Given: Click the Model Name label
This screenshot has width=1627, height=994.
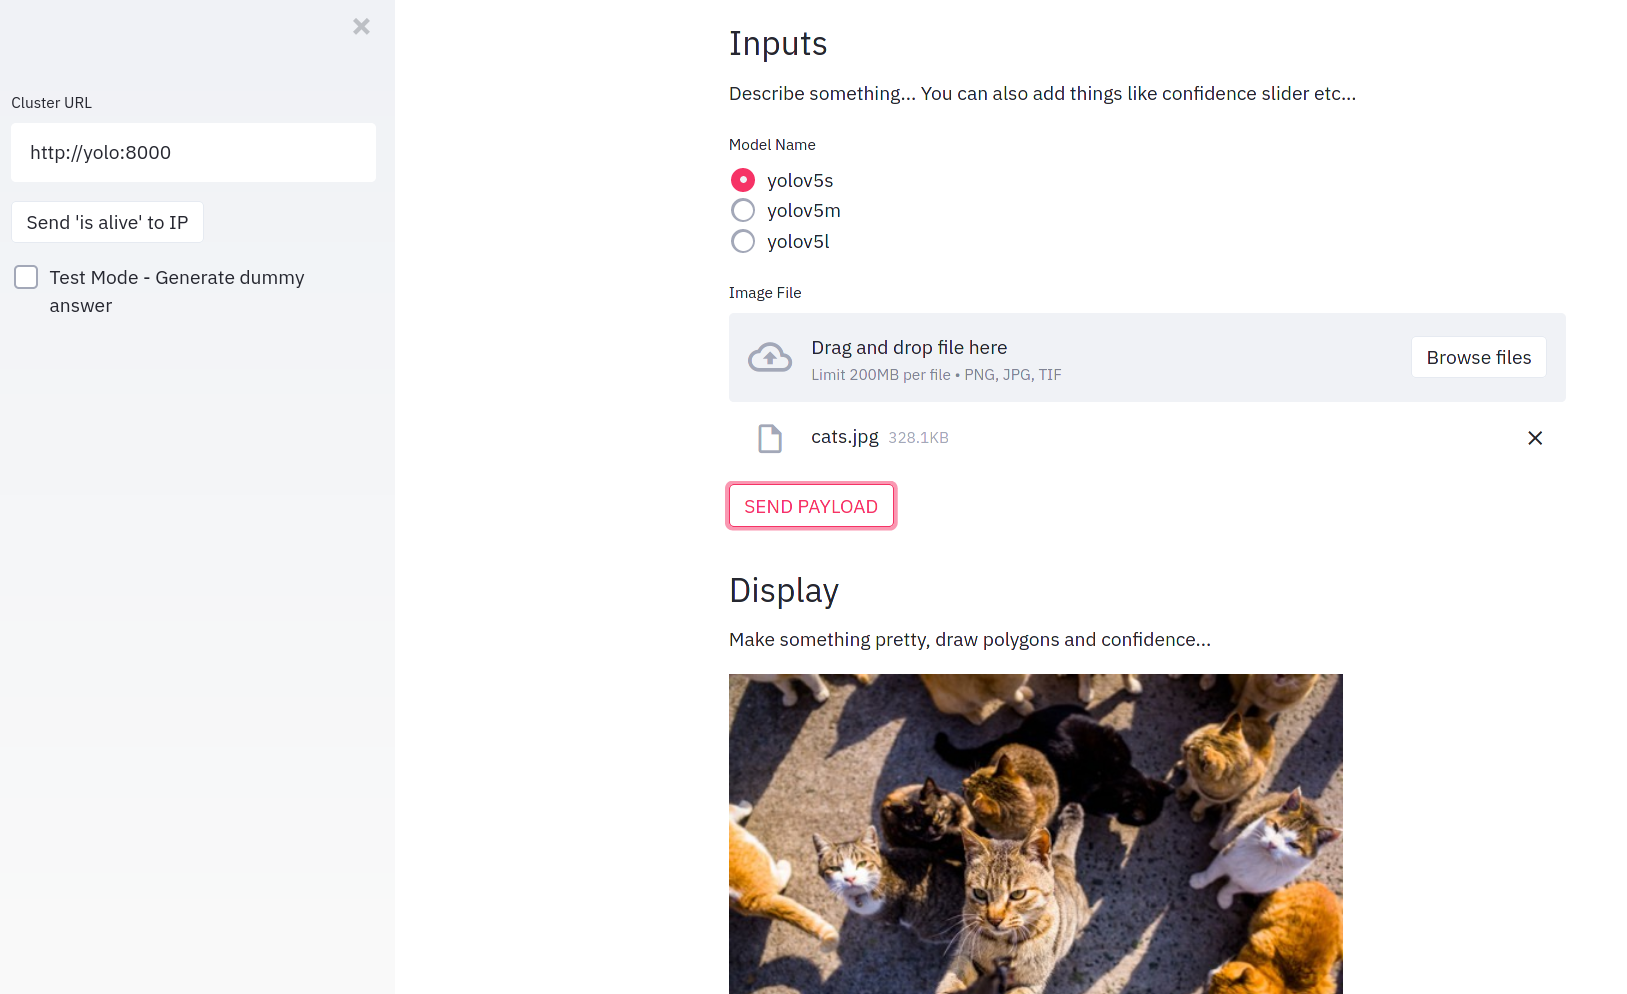Looking at the screenshot, I should tap(772, 145).
